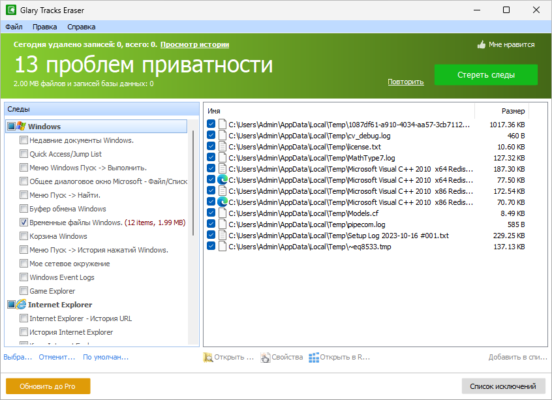Click the 'Отменит...' link
Screen dimensions: 552x400
tap(57, 357)
